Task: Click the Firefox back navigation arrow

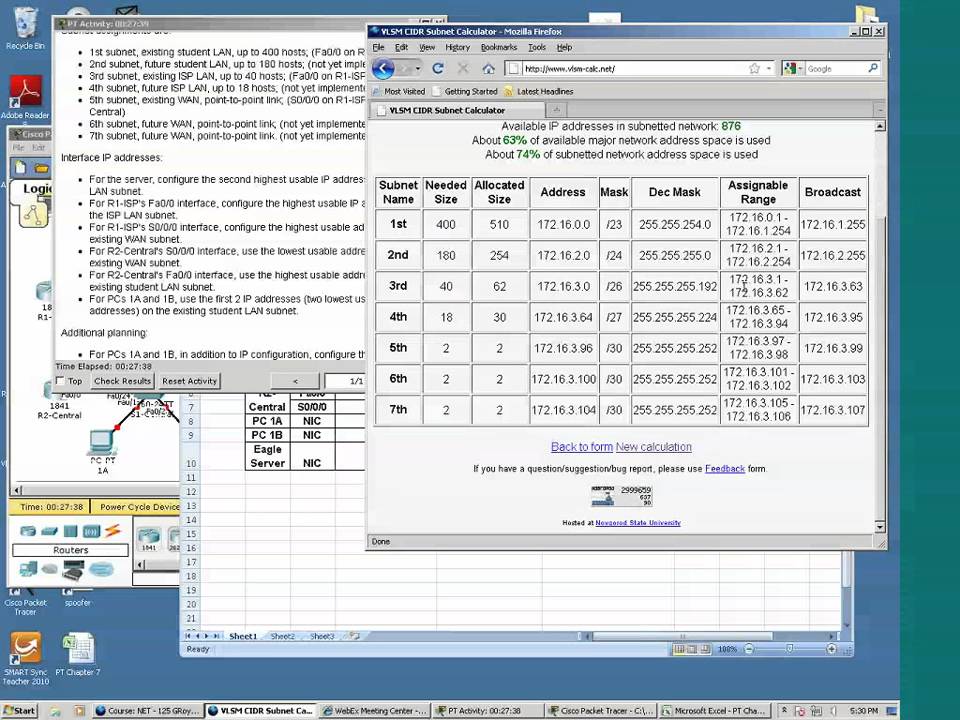Action: [382, 69]
